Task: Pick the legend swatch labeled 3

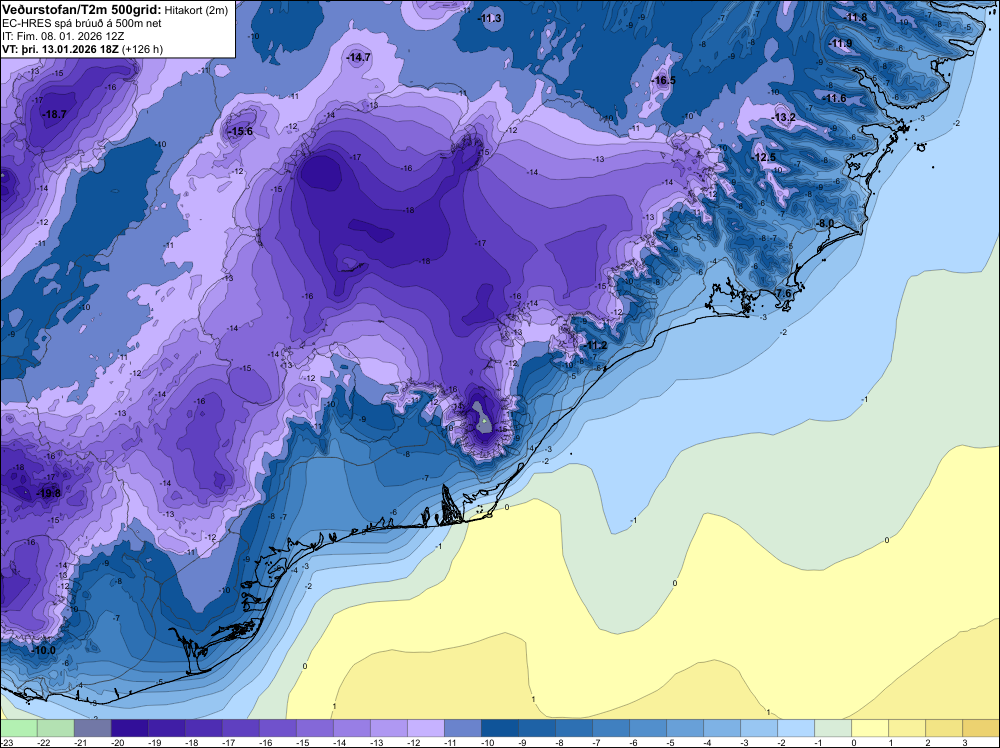Action: click(981, 728)
